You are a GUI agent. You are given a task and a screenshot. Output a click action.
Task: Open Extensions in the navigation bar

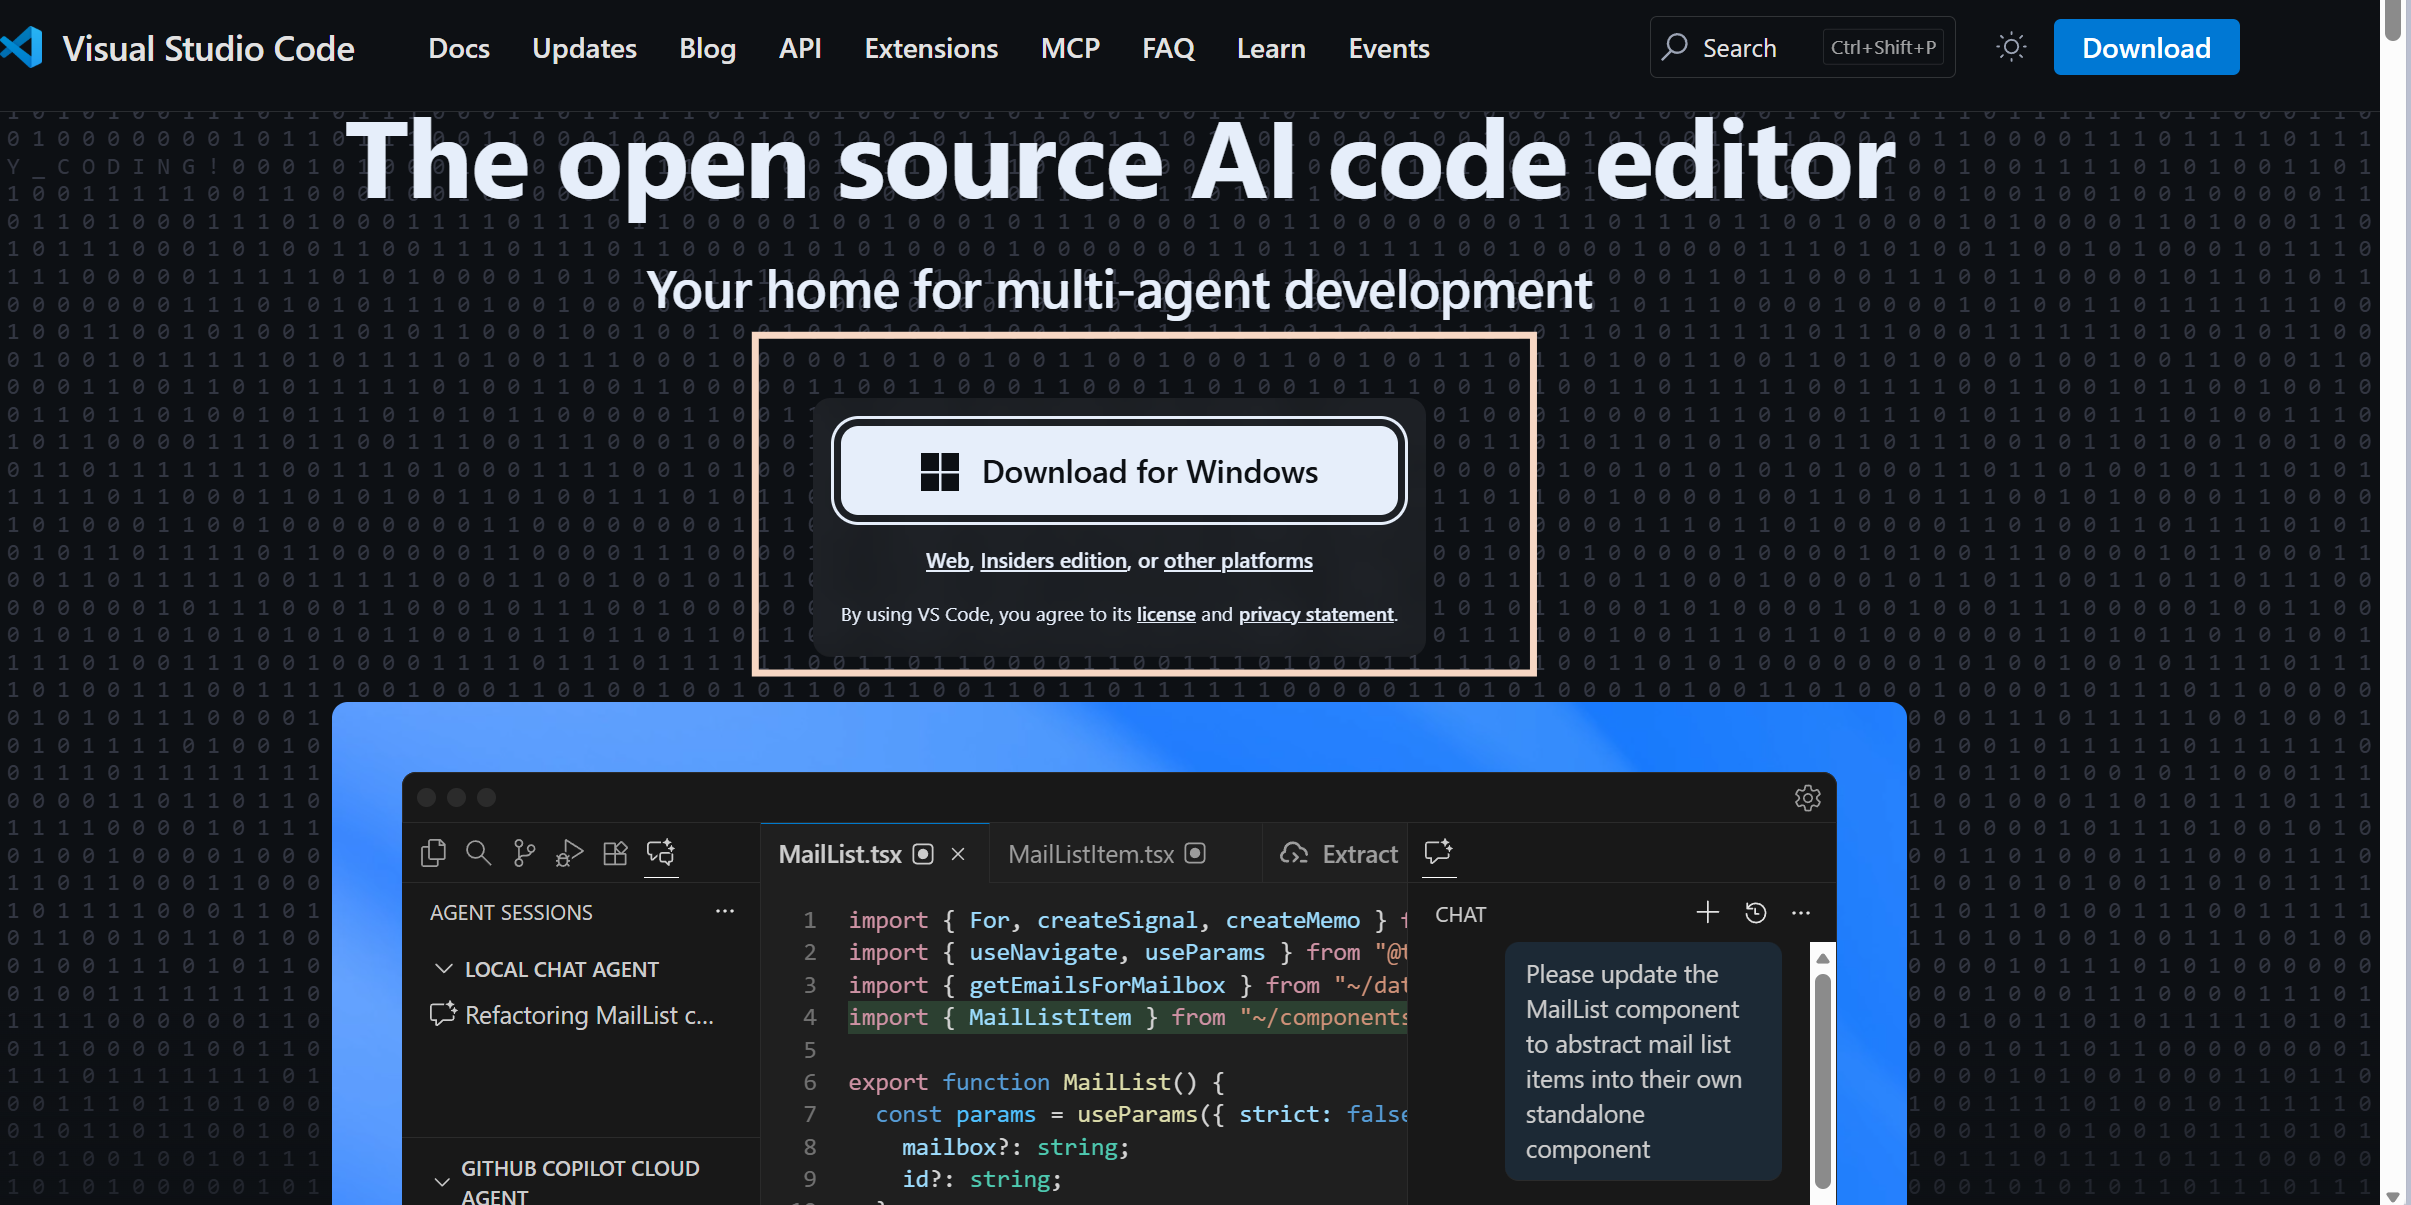click(931, 48)
